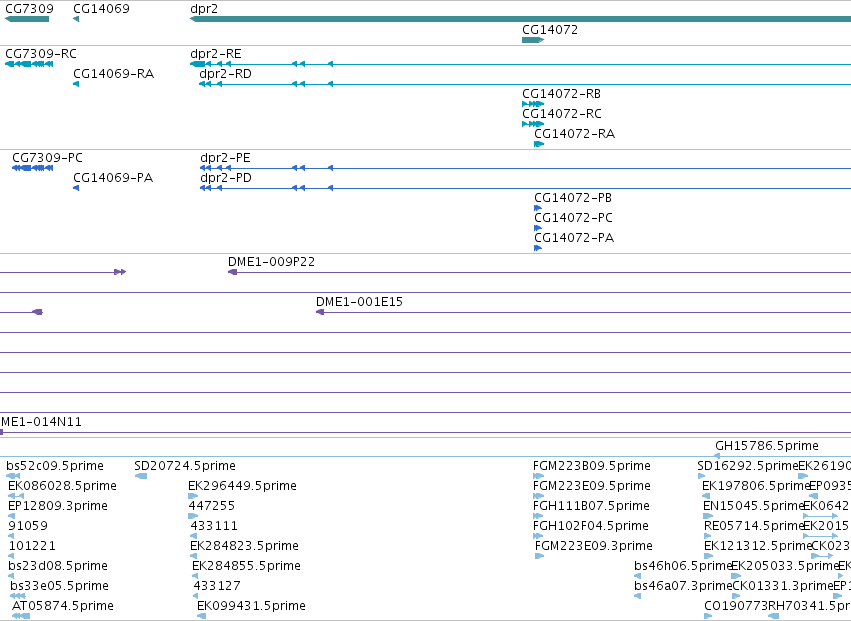Select protein CG14069-PA label
Viewport: 851px width, 621px height.
[x=113, y=178]
